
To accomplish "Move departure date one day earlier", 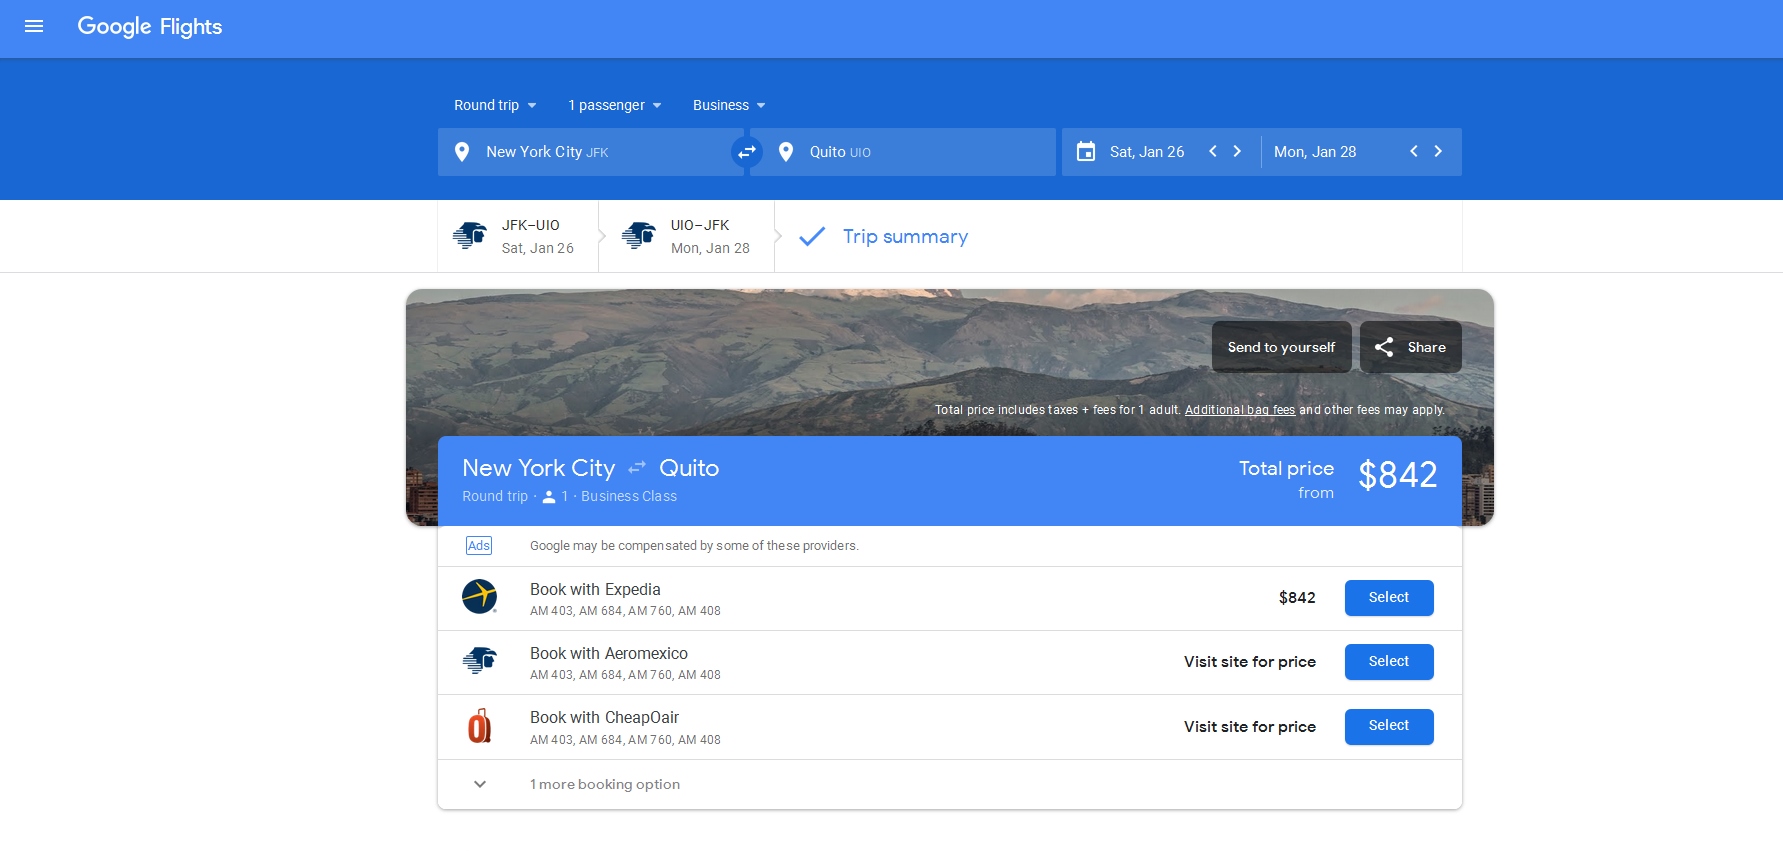I will pyautogui.click(x=1213, y=151).
